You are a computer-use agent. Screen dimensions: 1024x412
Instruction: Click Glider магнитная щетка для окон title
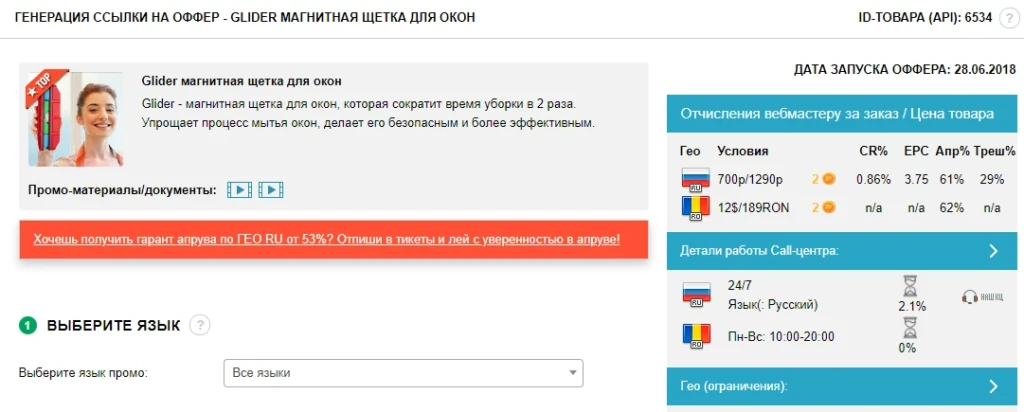click(242, 82)
